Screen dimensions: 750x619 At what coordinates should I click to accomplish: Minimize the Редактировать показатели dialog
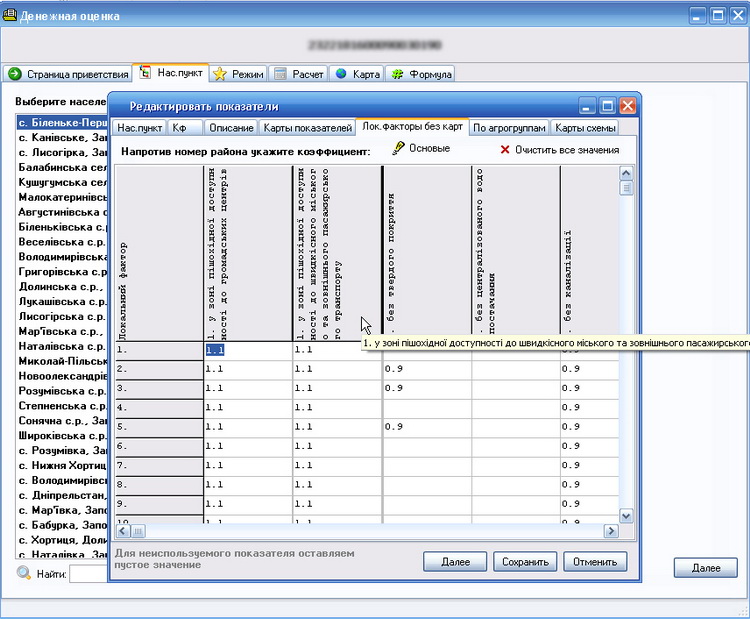(587, 106)
